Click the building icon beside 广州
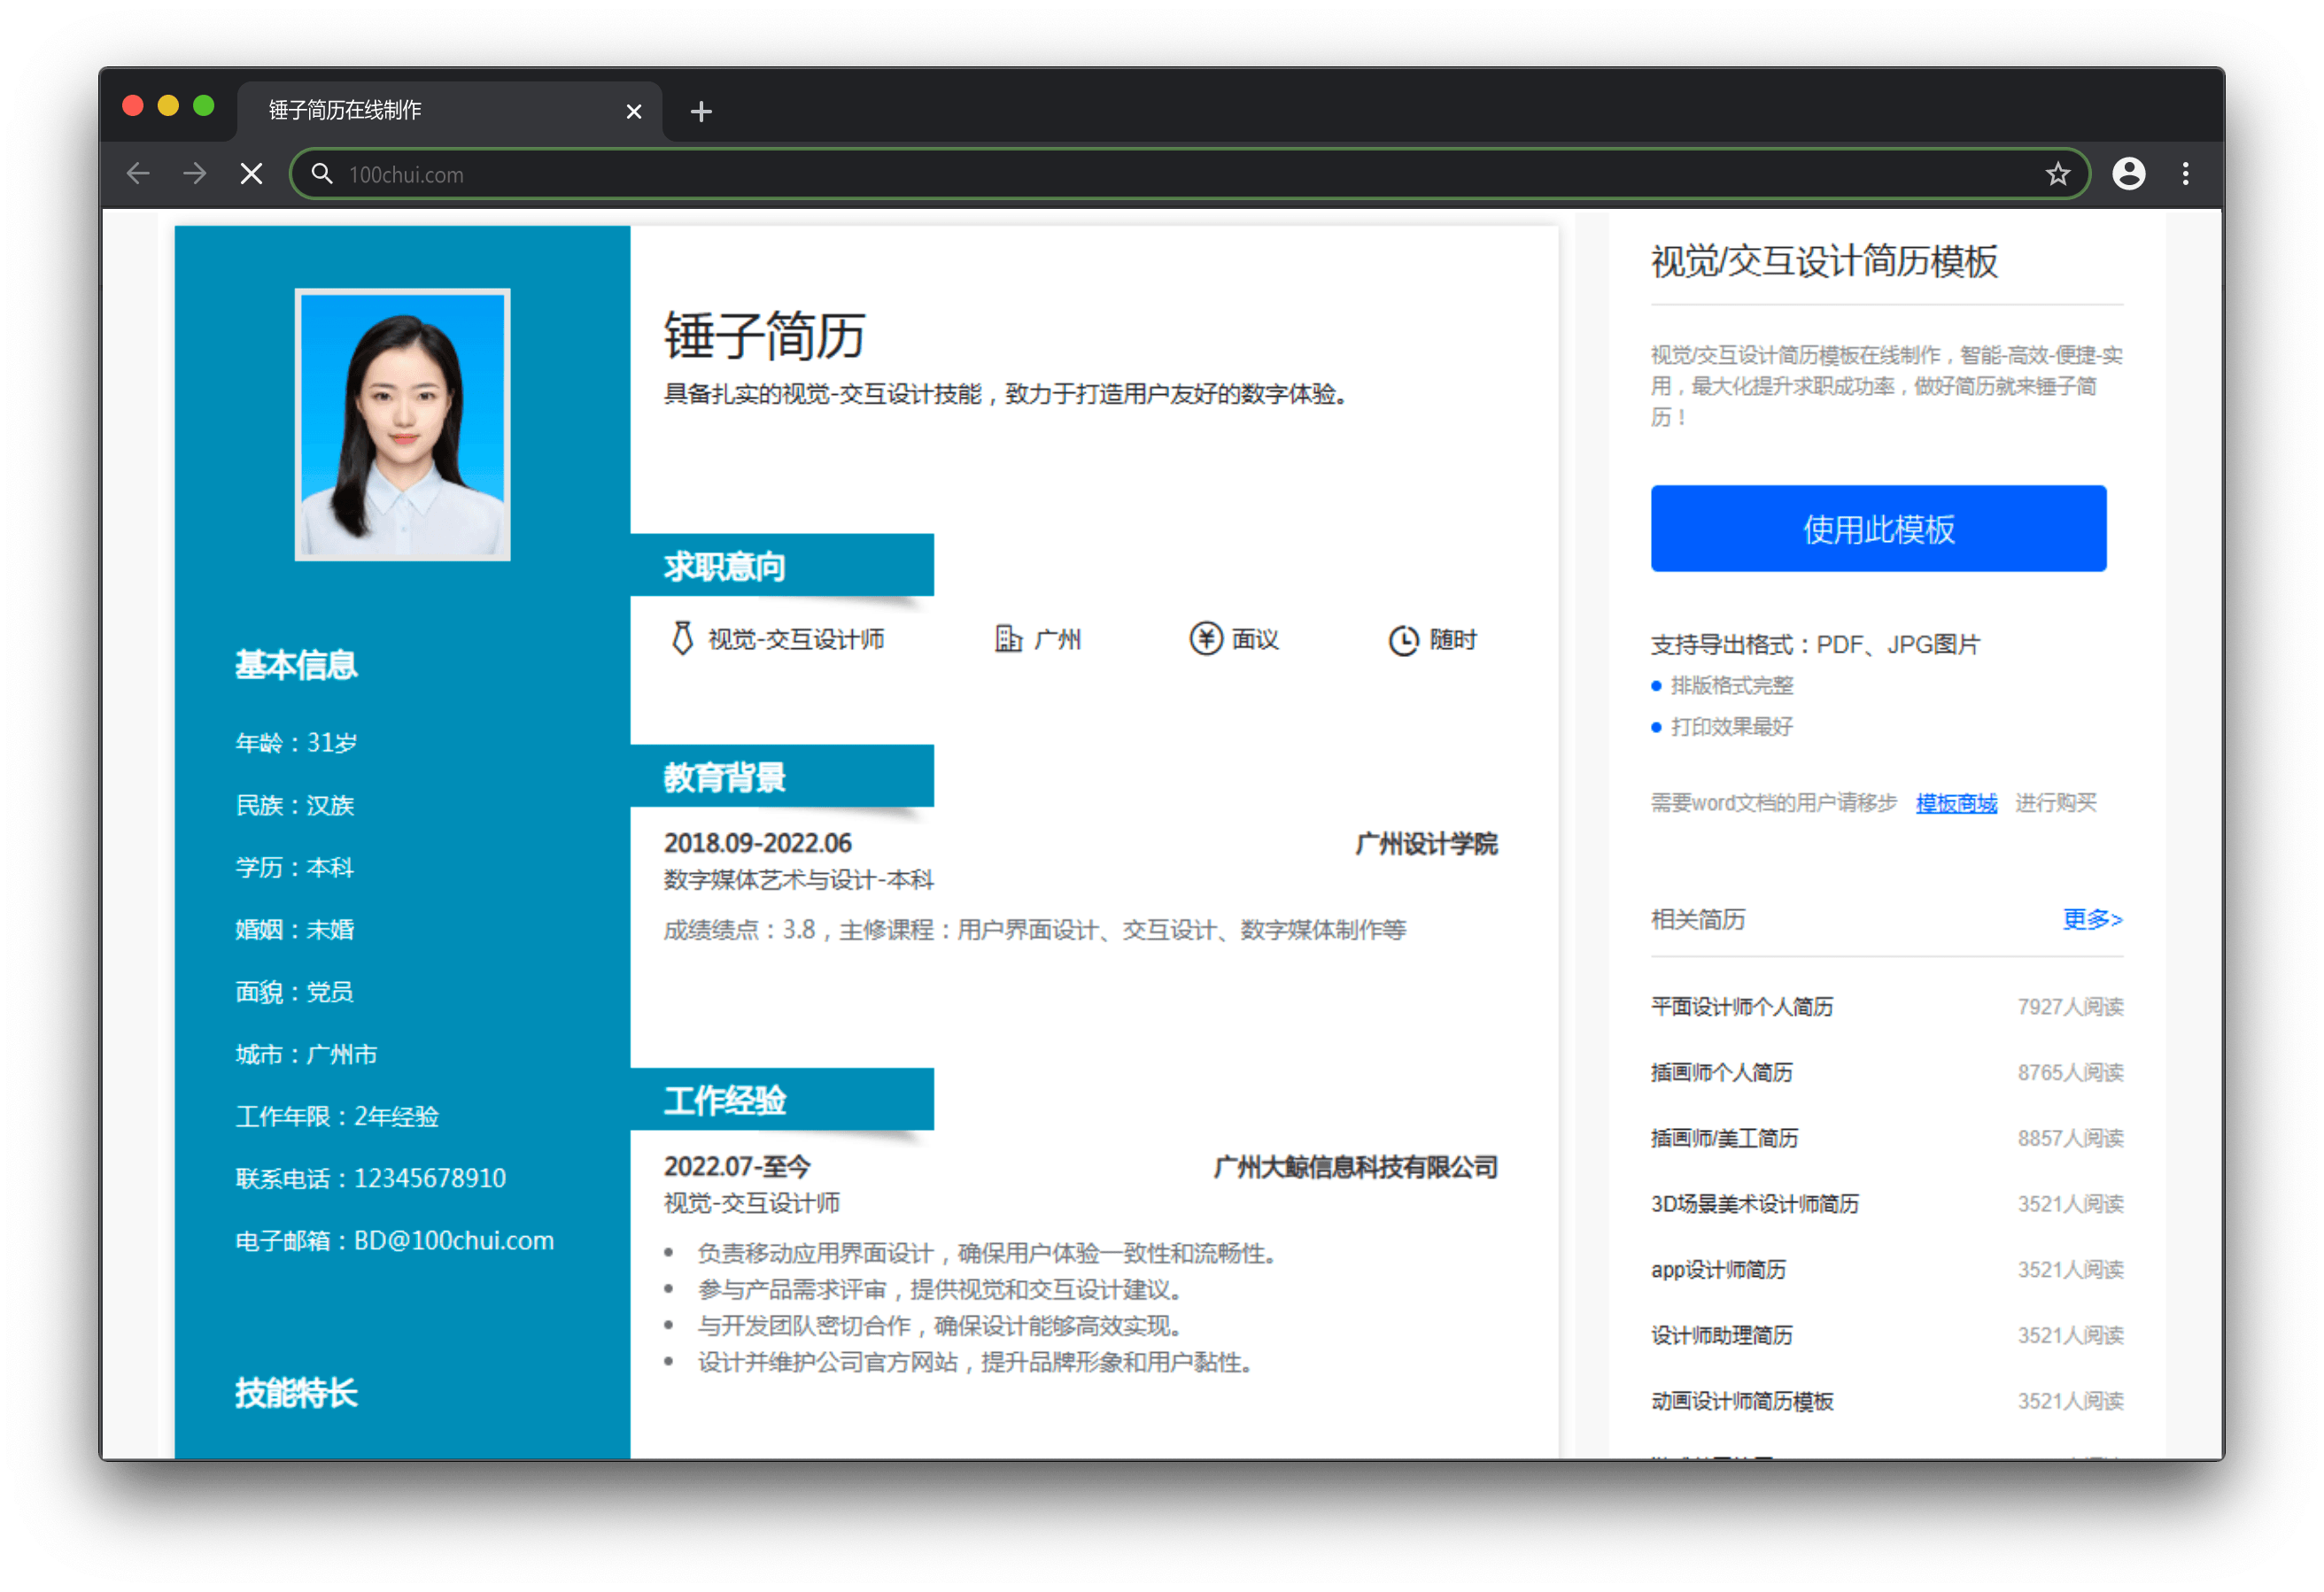The height and width of the screenshot is (1592, 2324). coord(1008,638)
